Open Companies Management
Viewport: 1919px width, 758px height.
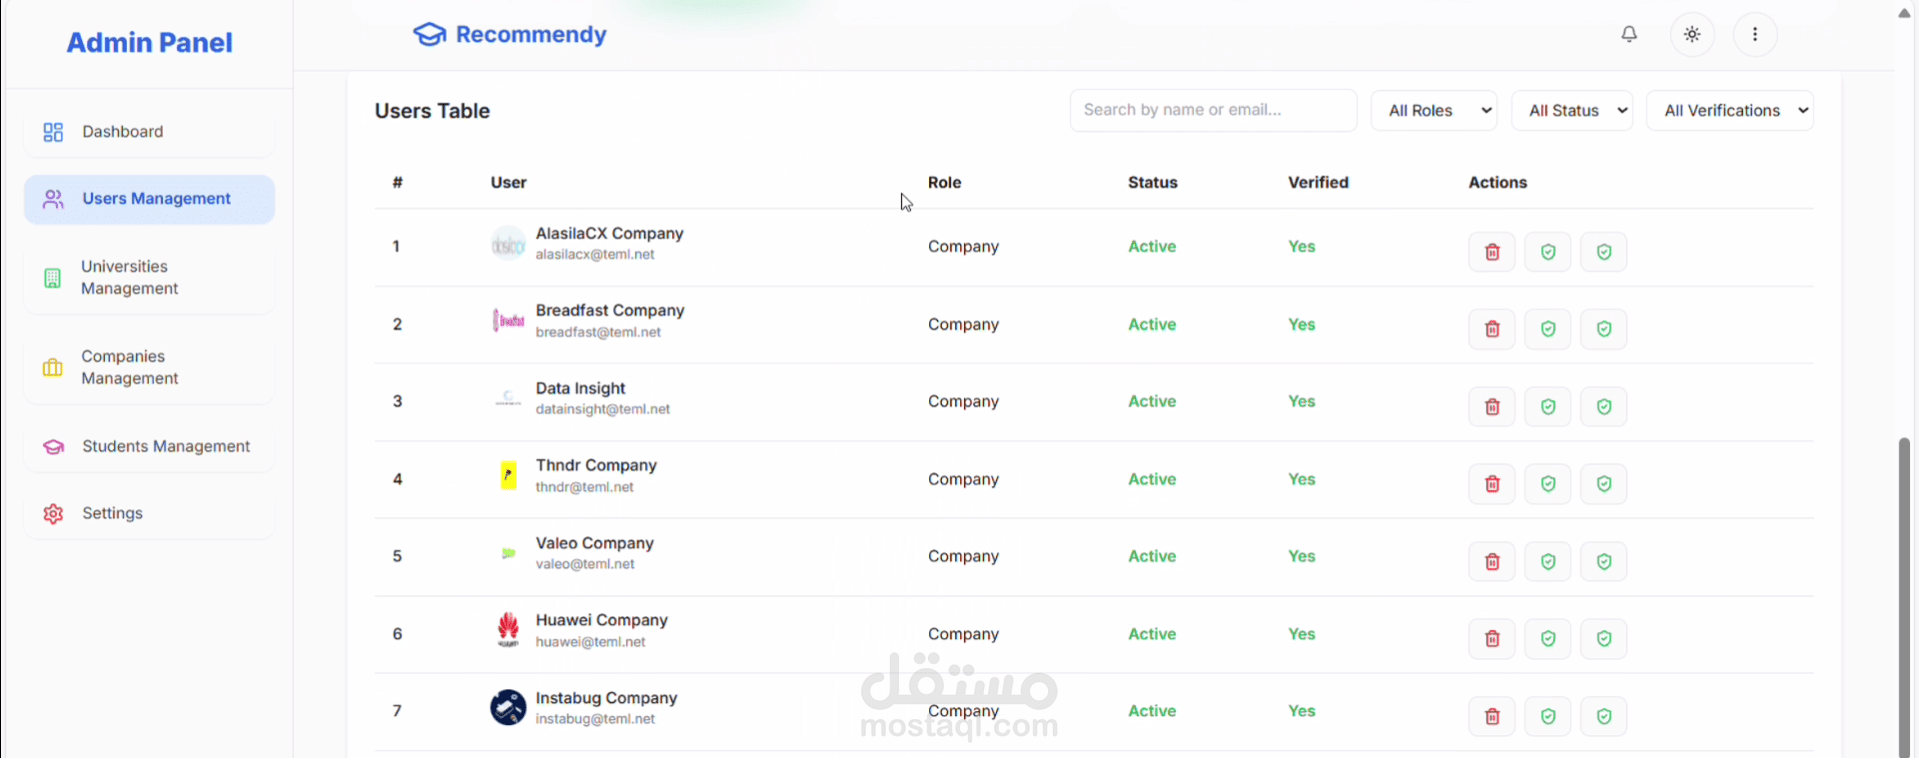pos(149,368)
